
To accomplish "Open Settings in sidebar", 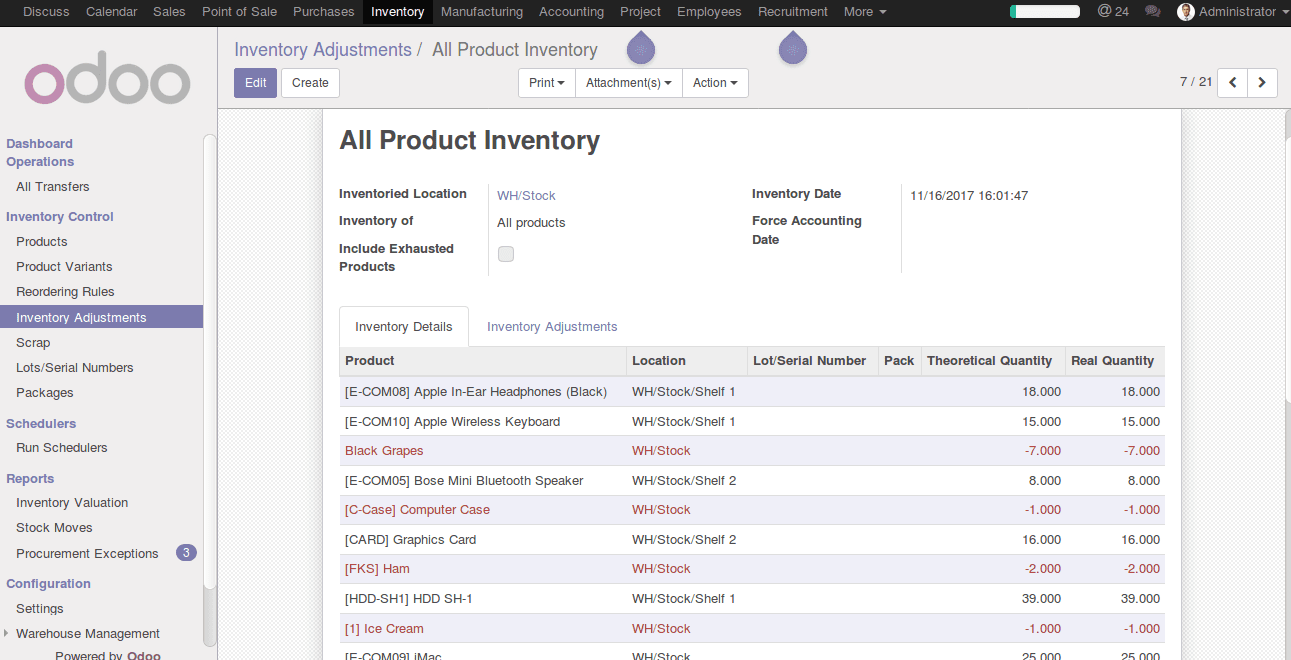I will (x=40, y=609).
